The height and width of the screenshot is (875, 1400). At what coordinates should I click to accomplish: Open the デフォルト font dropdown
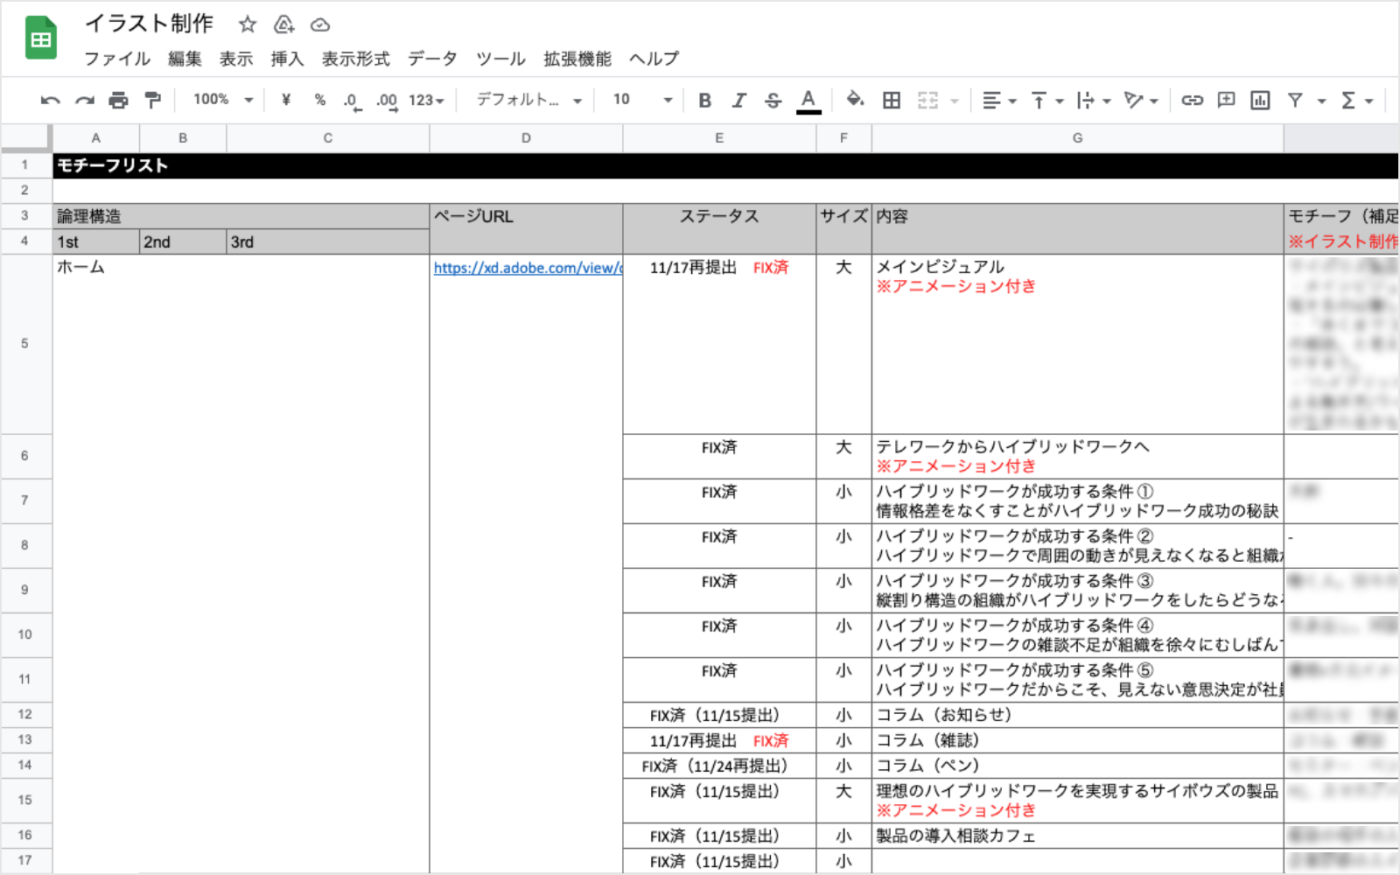point(529,100)
